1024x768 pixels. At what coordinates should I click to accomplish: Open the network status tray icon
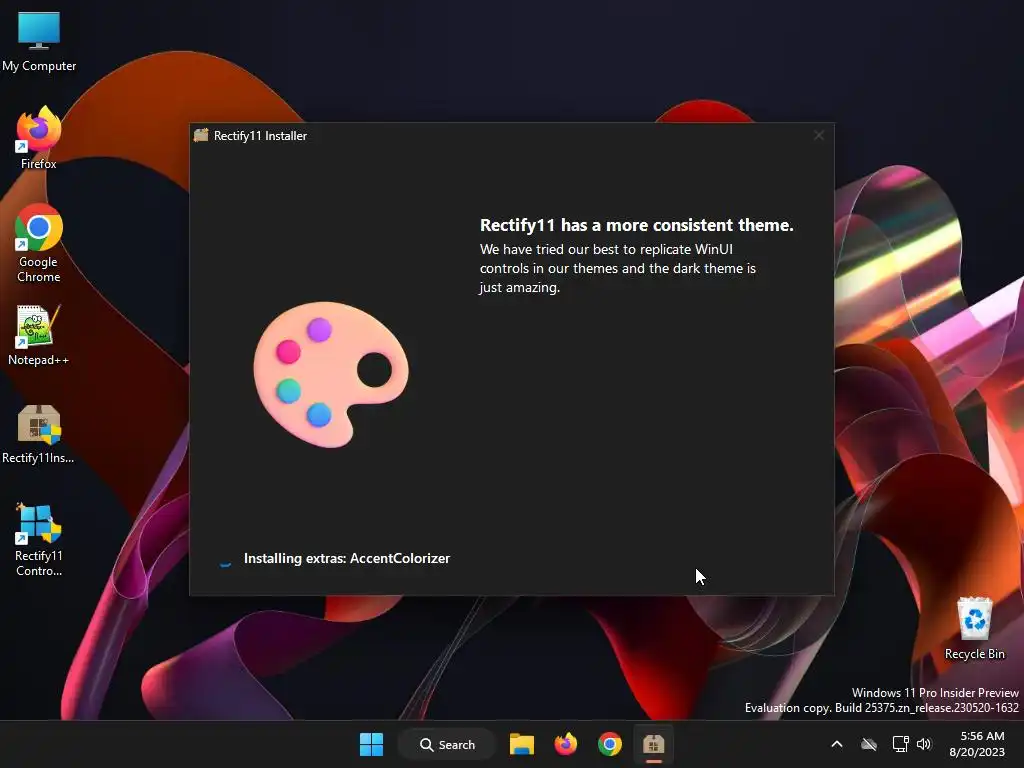901,744
